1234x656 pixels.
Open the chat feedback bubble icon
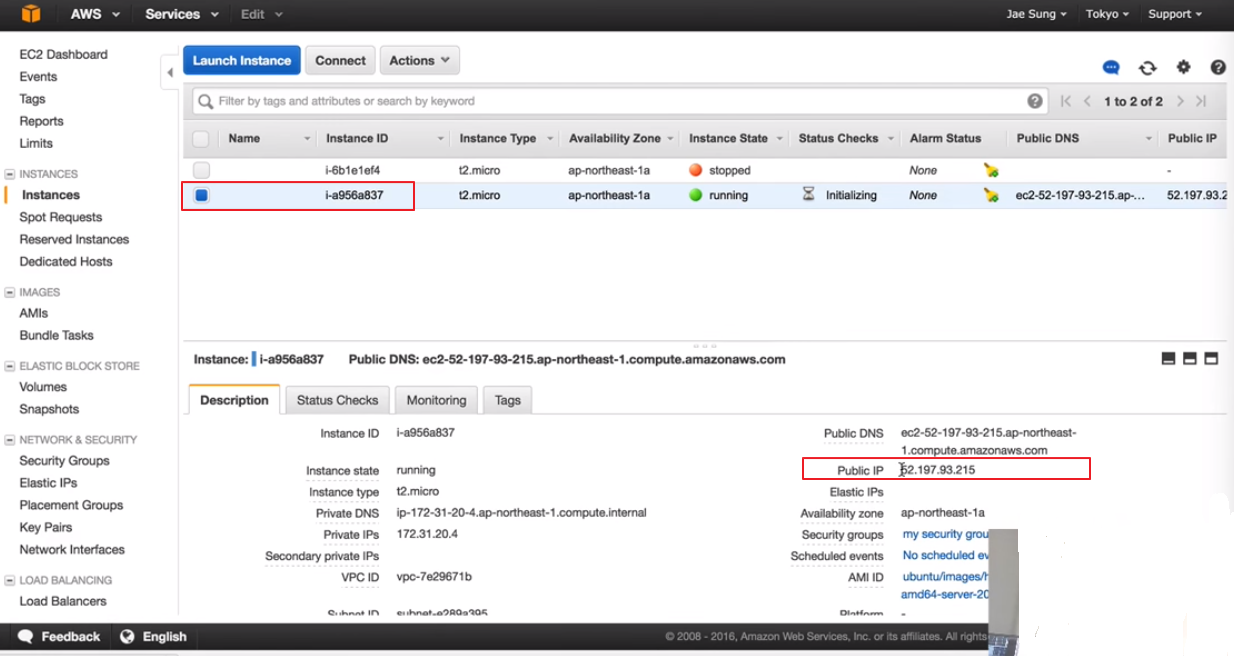click(x=1111, y=68)
